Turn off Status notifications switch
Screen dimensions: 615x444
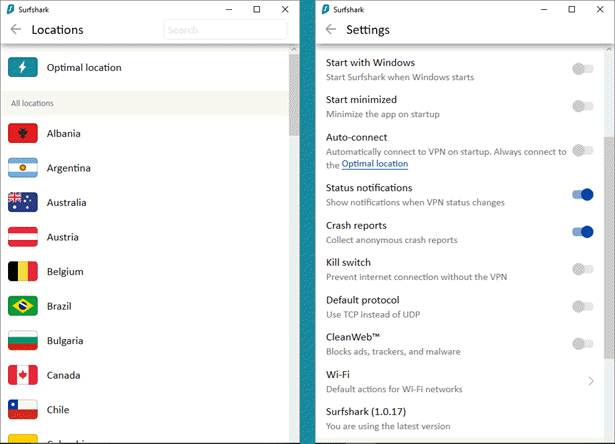582,195
